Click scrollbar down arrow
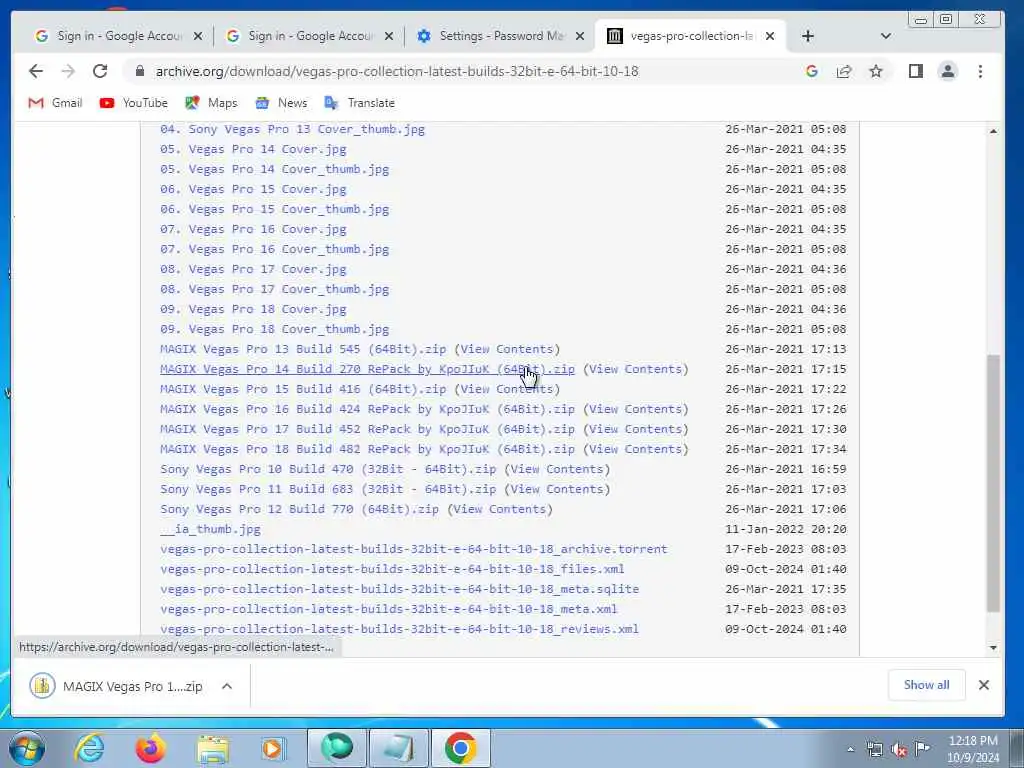This screenshot has height=768, width=1024. [x=993, y=648]
